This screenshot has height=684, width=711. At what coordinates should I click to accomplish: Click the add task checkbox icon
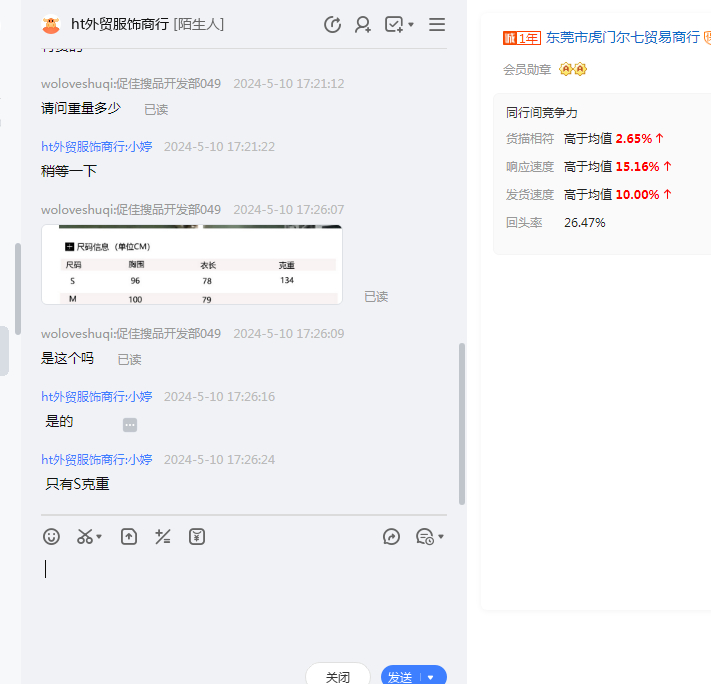pos(394,25)
